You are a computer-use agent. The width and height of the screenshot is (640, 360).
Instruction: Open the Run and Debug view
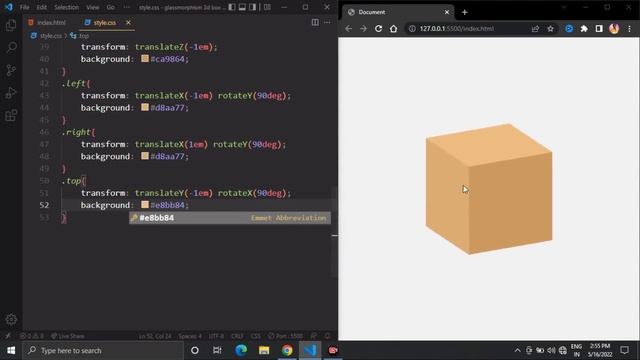click(x=11, y=93)
